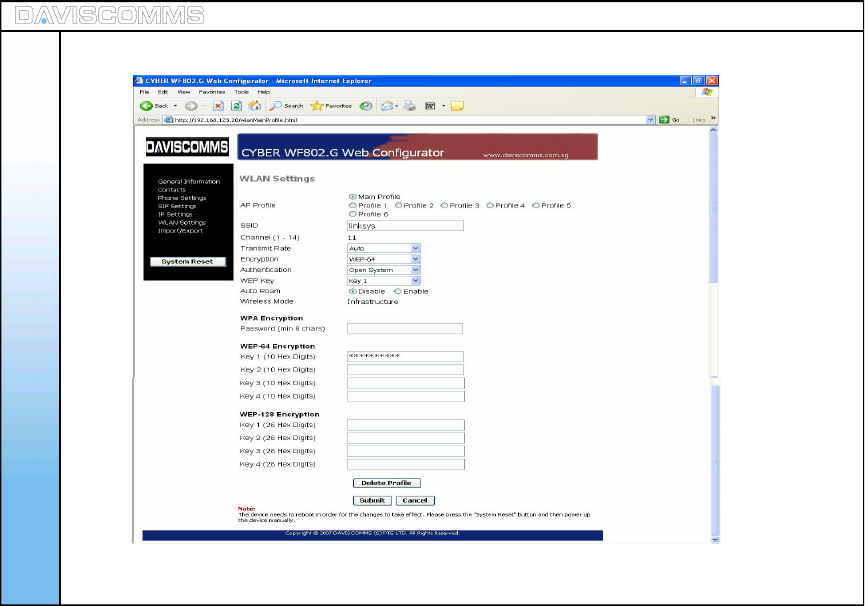The image size is (865, 606).
Task: Click the System Reset button
Action: coord(188,262)
